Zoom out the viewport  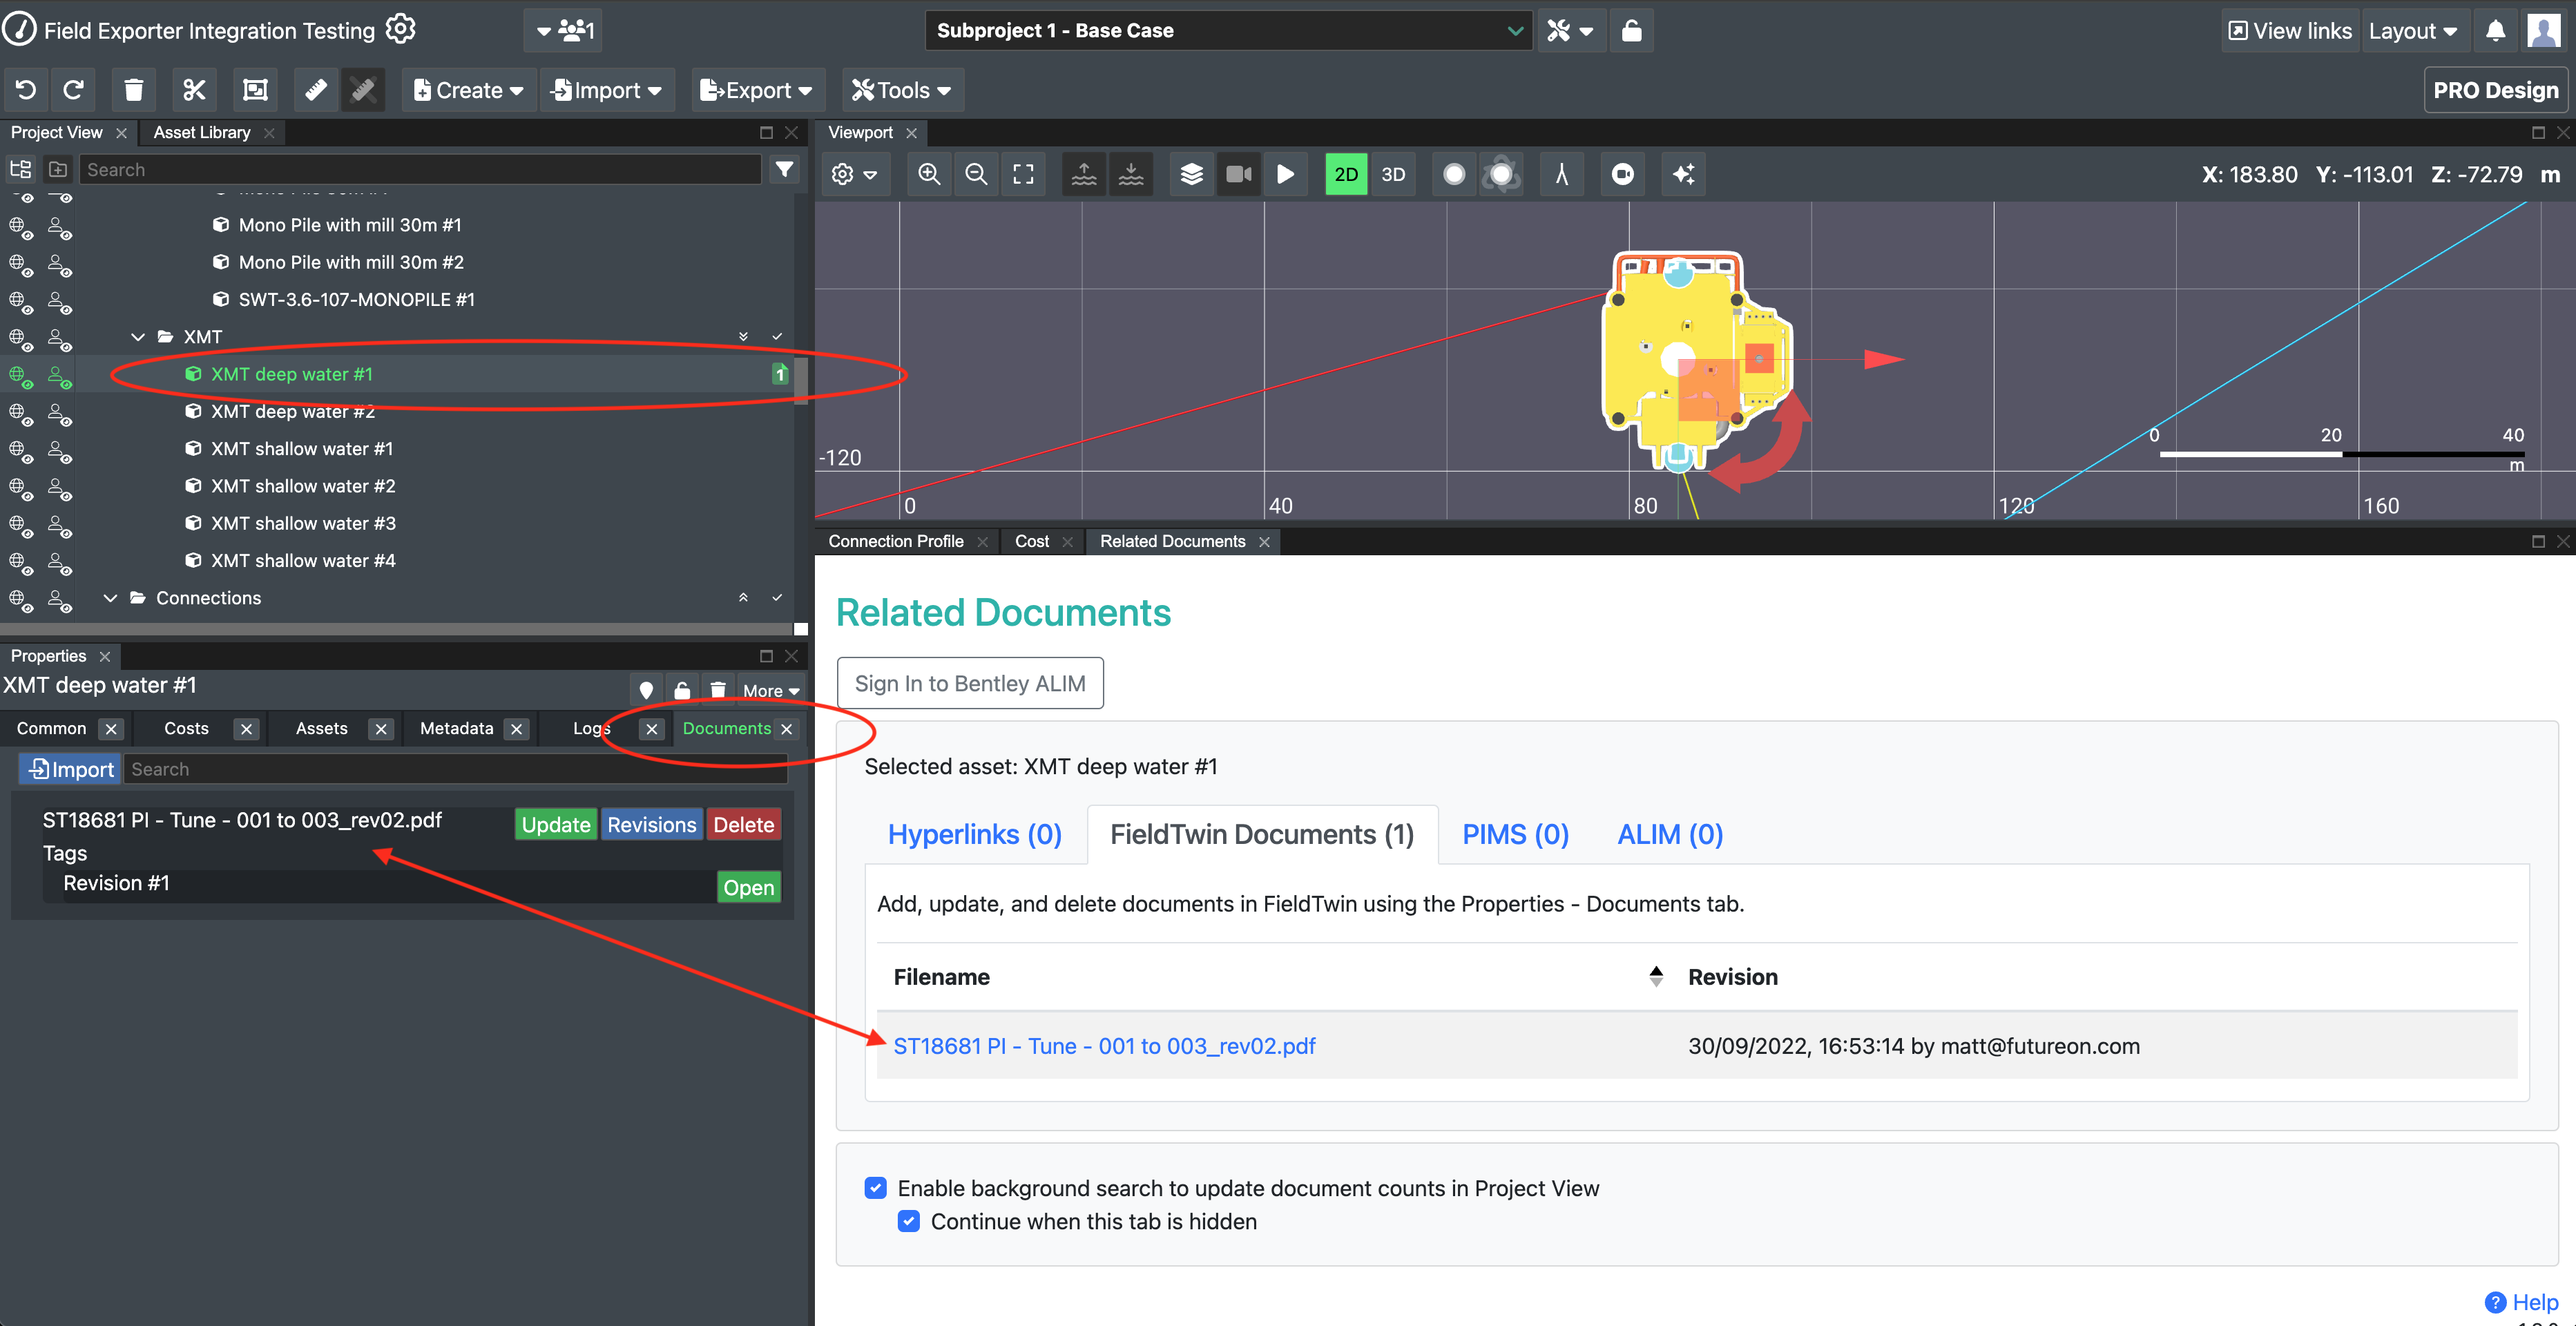(976, 174)
